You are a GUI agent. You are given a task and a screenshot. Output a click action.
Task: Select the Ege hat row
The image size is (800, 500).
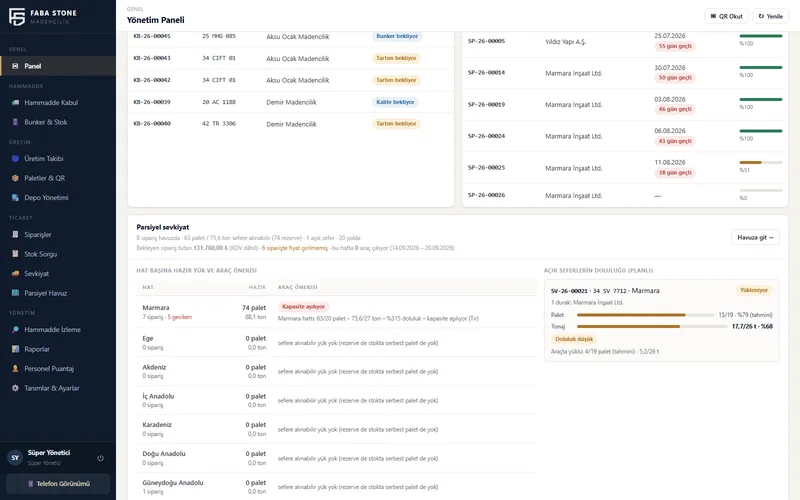pos(336,342)
